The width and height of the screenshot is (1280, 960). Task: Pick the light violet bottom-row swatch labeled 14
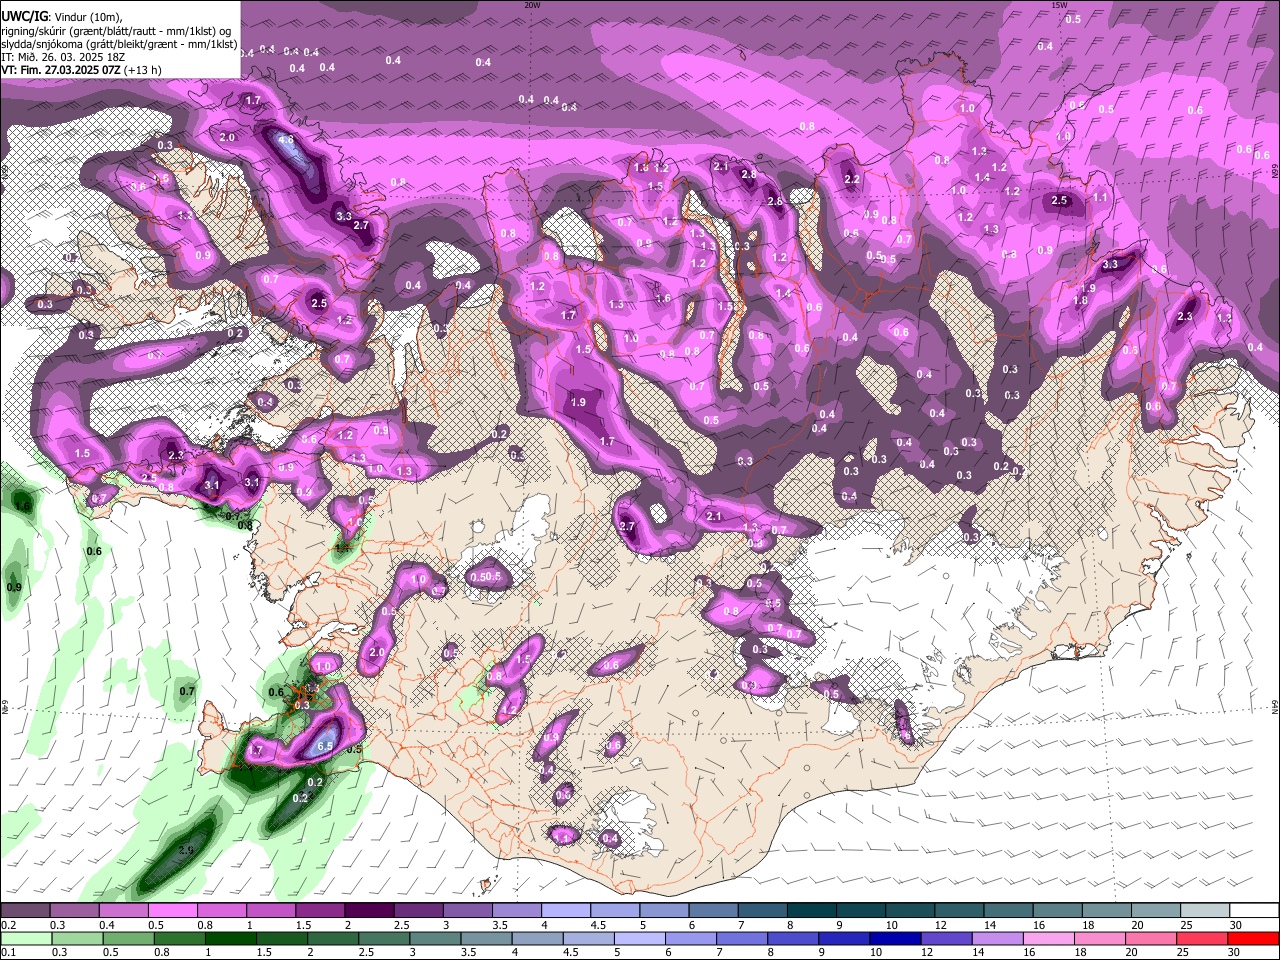[996, 938]
